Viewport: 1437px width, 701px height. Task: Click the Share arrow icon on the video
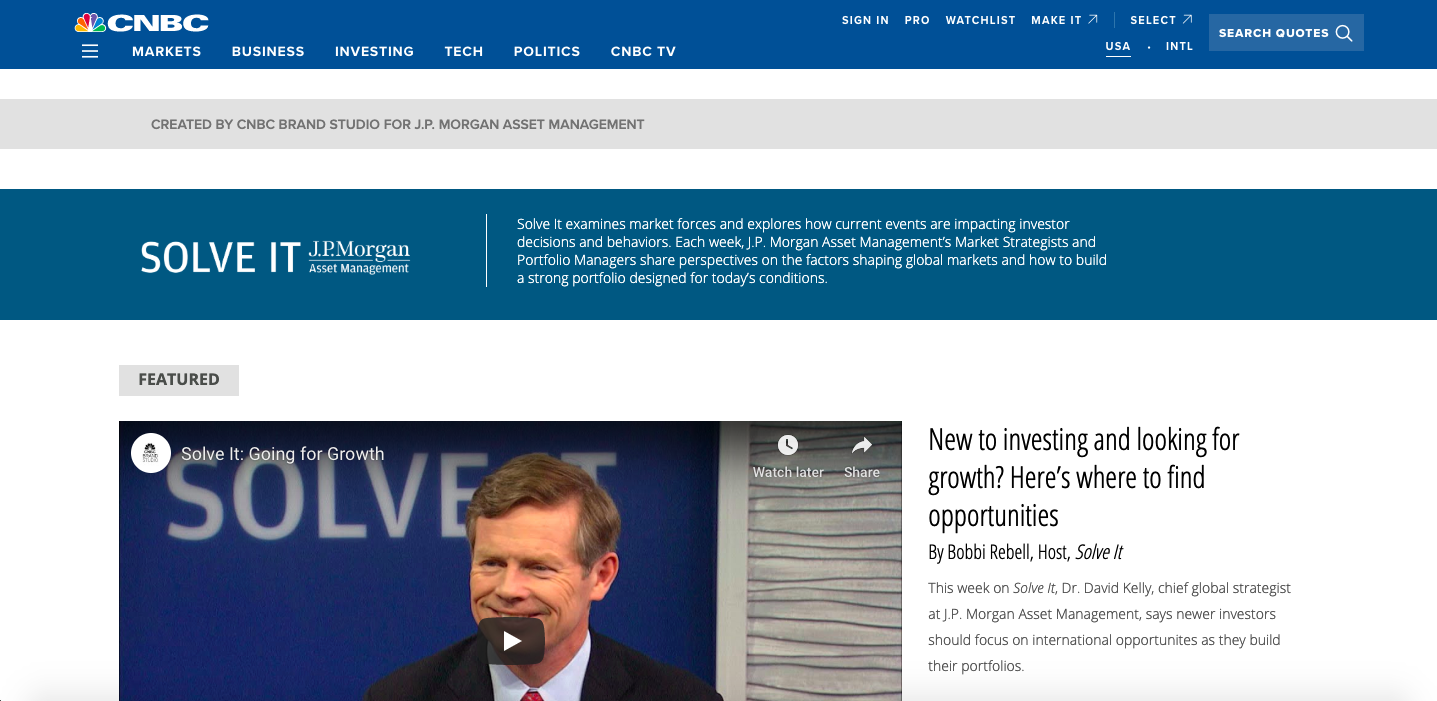pos(860,444)
